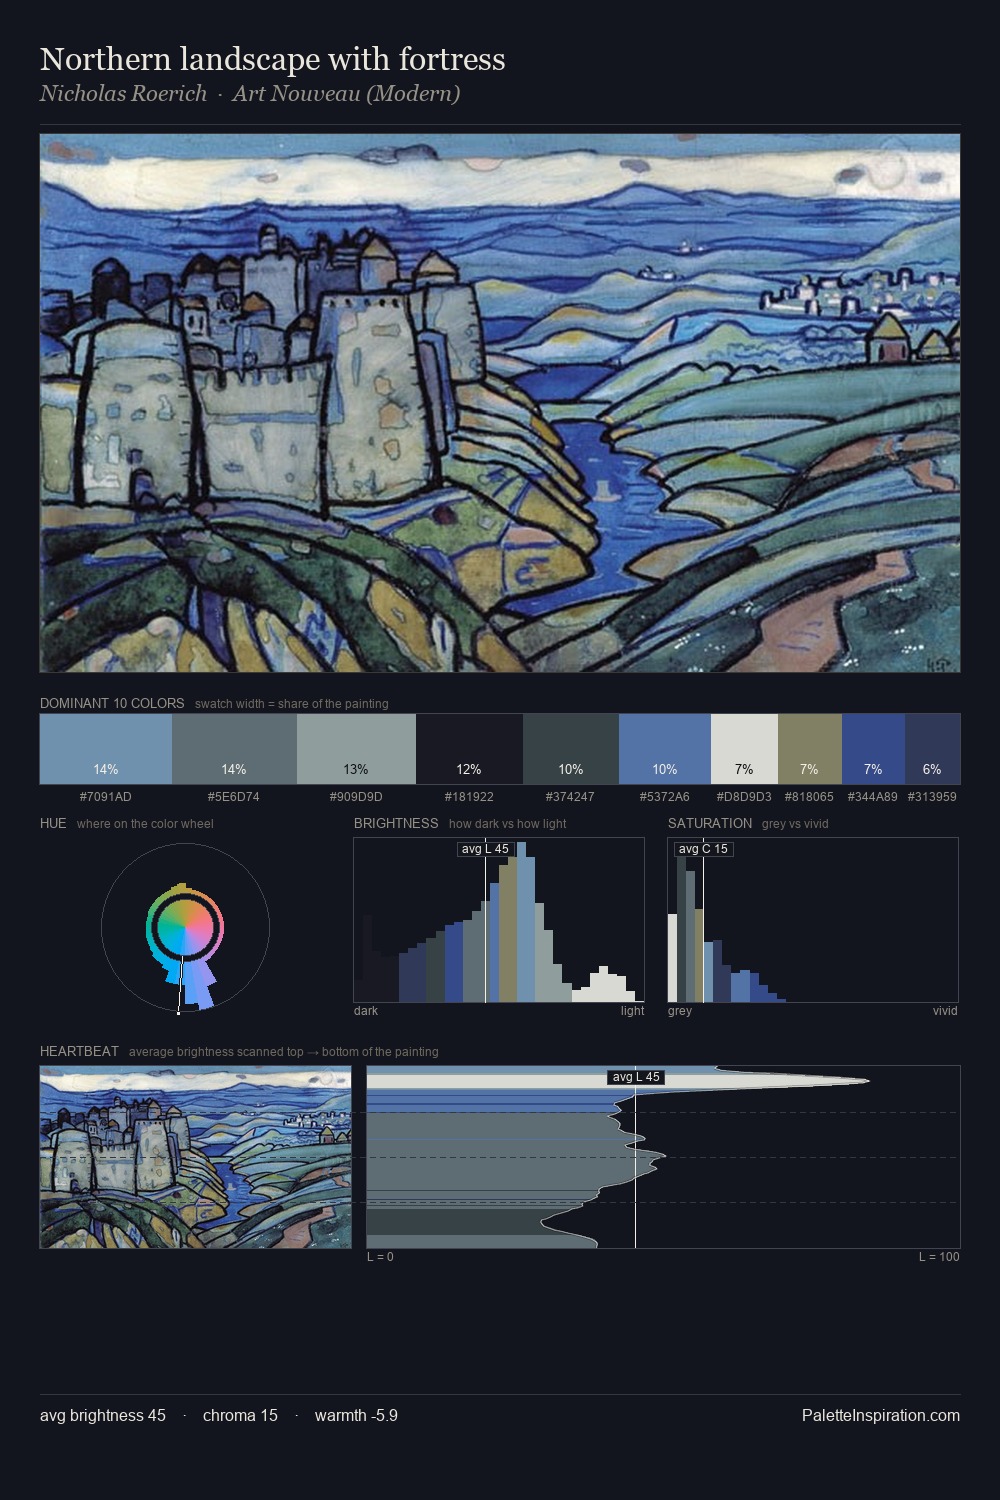Viewport: 1000px width, 1500px height.
Task: Click the 'avg brightness 45' footer text
Action: coord(103,1415)
